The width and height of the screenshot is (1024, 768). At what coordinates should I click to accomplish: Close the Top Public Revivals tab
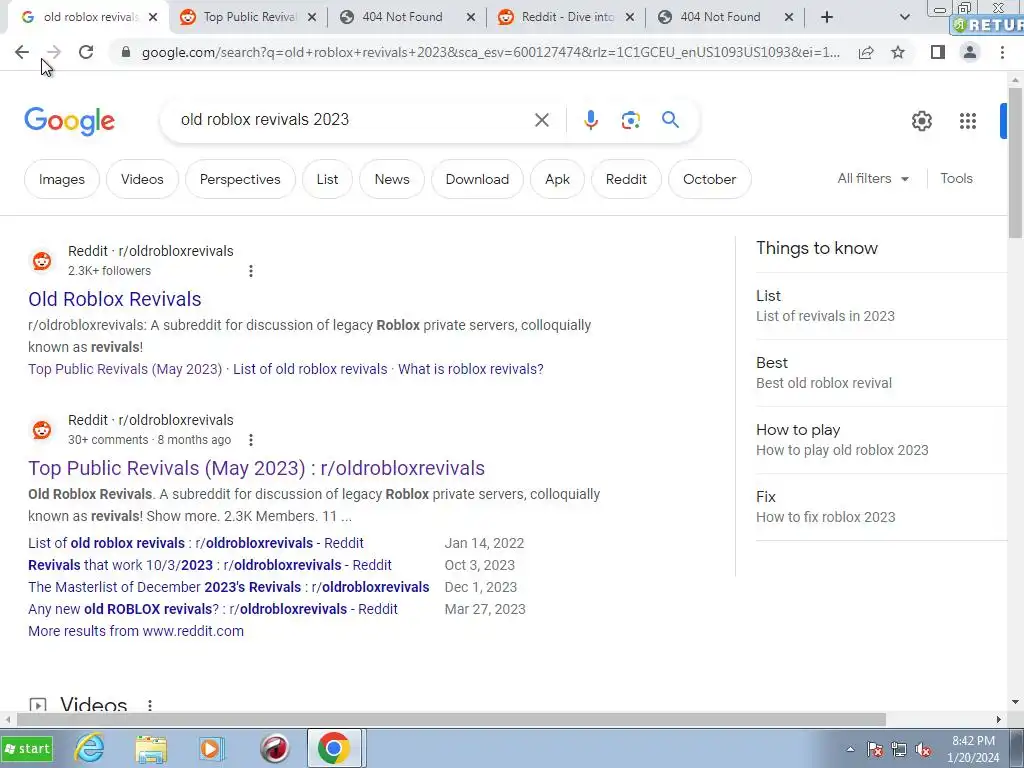312,18
